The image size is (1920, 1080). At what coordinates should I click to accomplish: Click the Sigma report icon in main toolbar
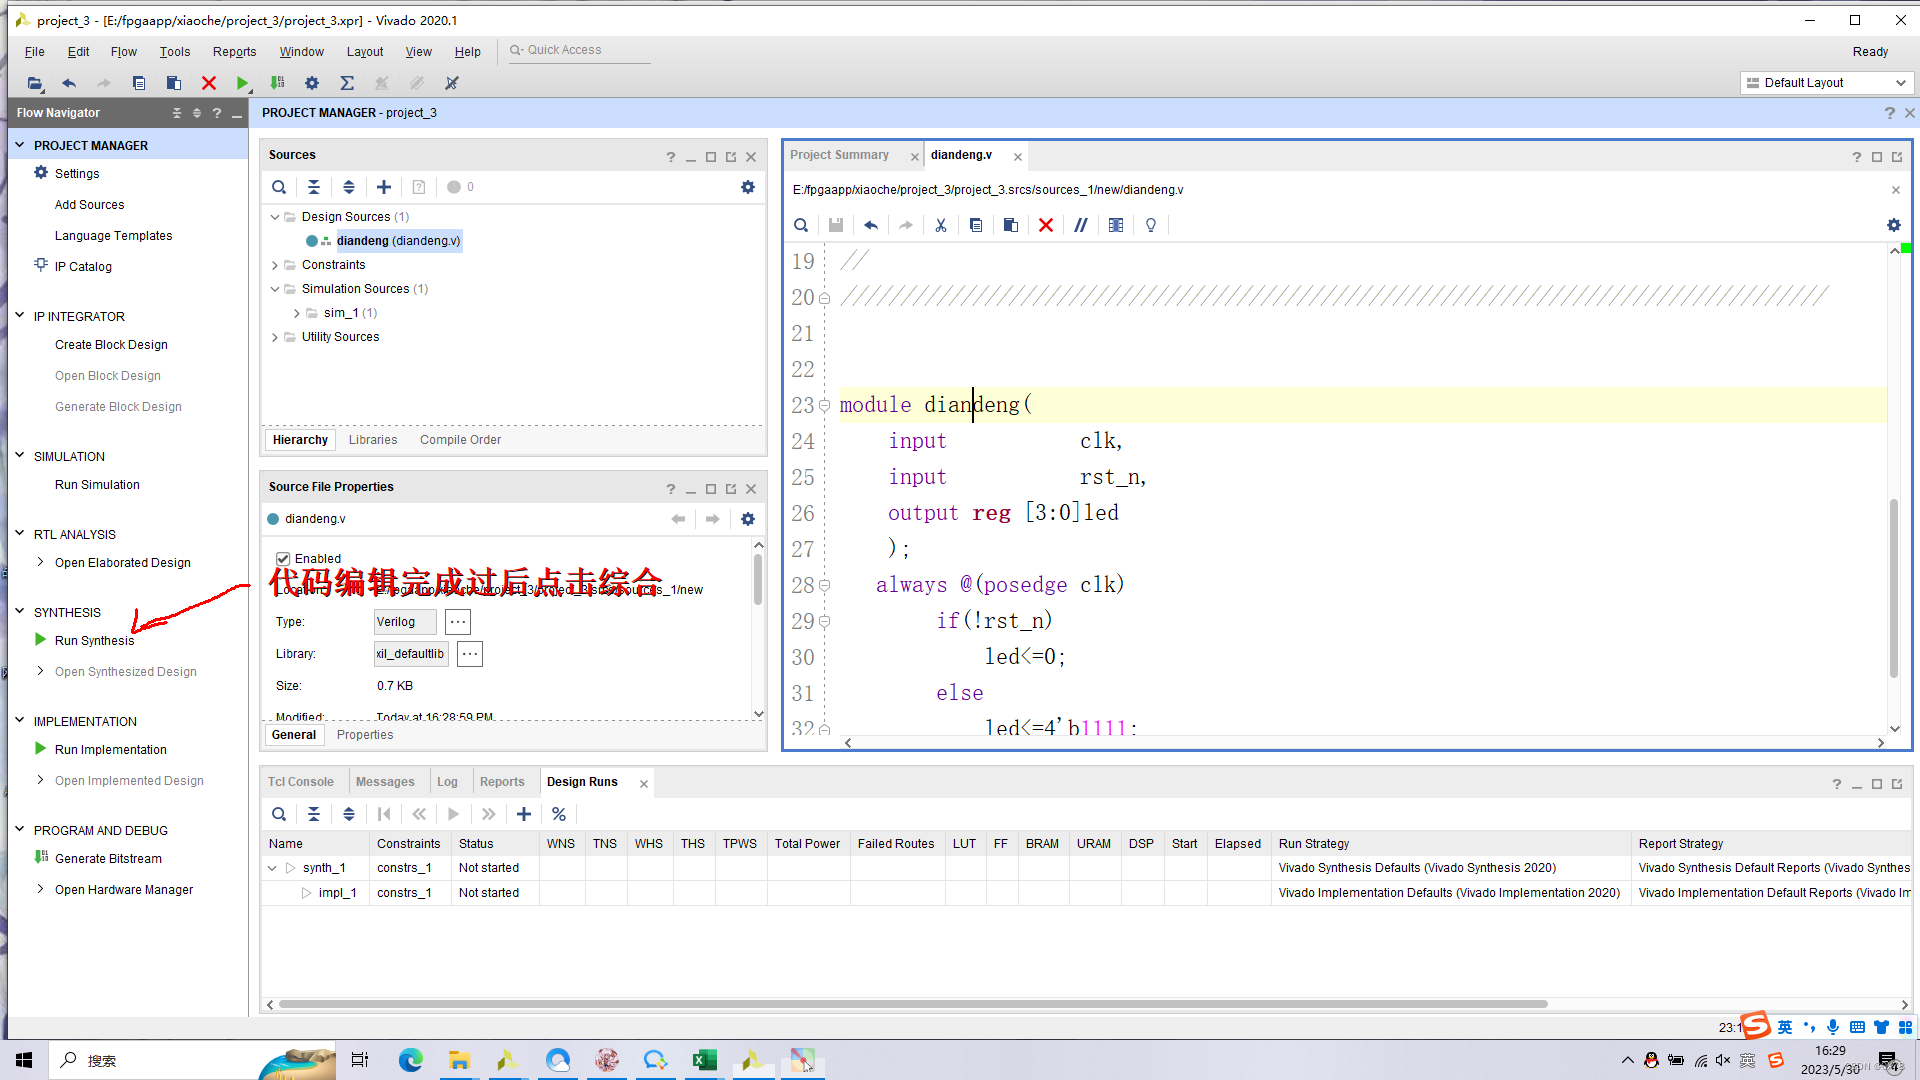pyautogui.click(x=347, y=83)
